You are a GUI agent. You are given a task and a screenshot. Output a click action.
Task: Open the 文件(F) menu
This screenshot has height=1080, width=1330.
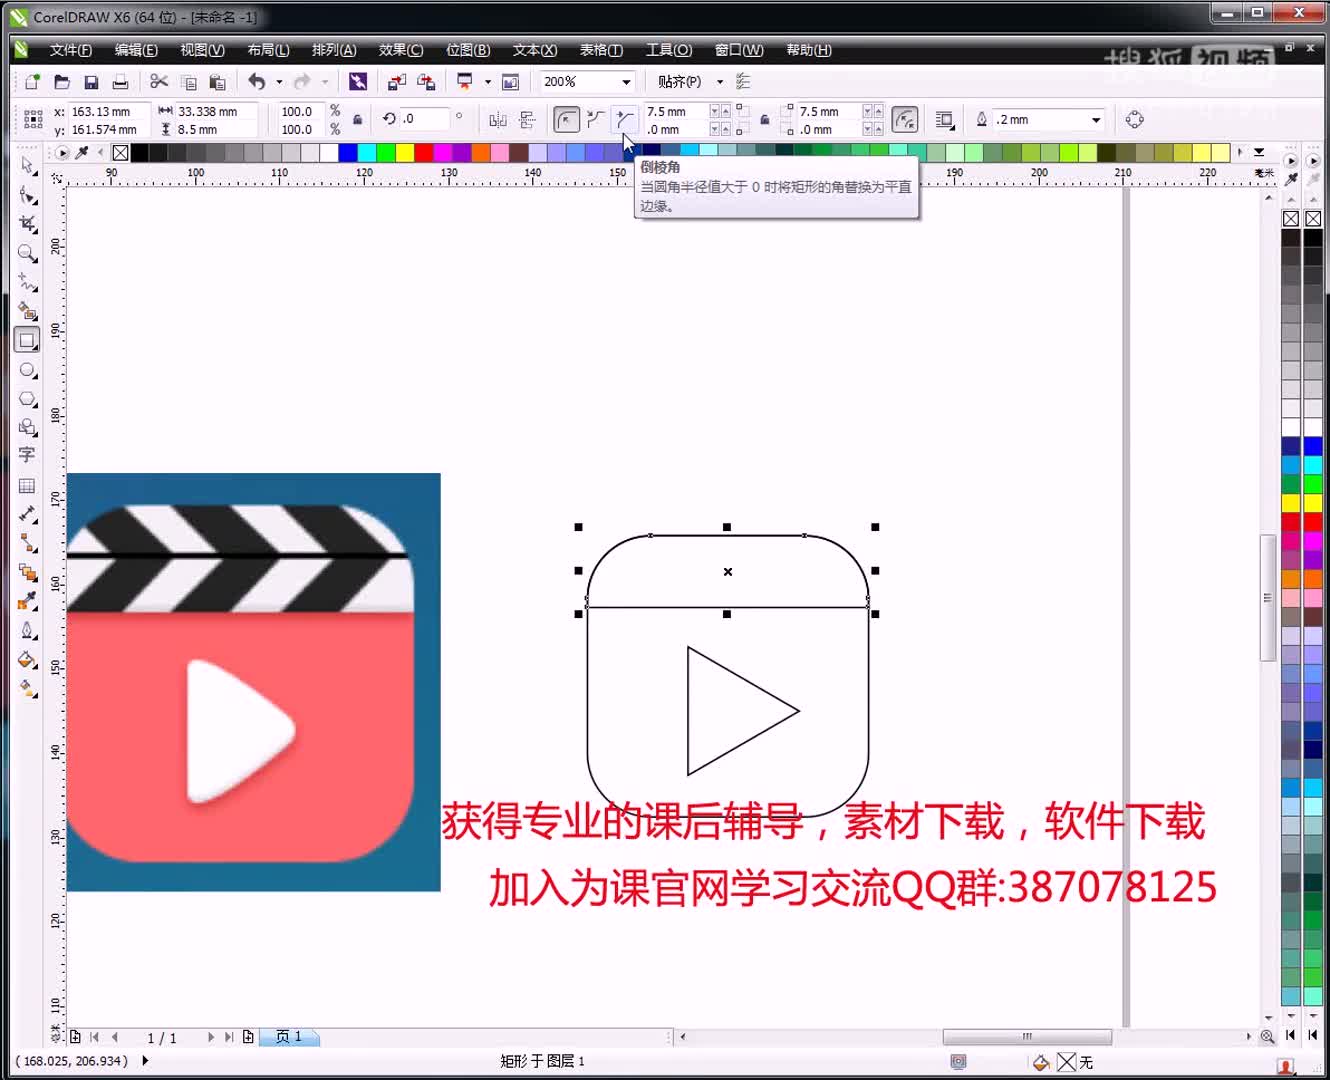tap(70, 50)
